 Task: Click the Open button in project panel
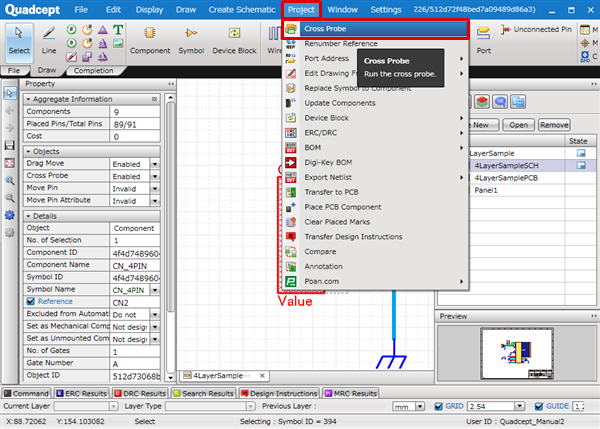point(518,125)
